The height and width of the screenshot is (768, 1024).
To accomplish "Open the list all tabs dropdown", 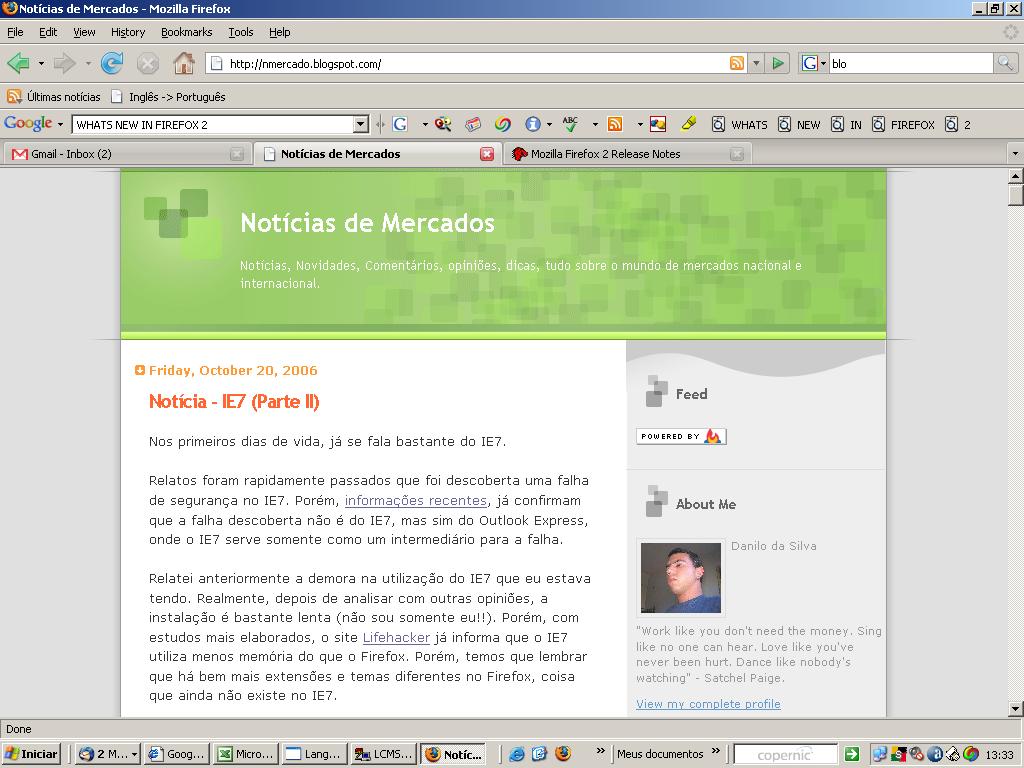I will click(1015, 153).
